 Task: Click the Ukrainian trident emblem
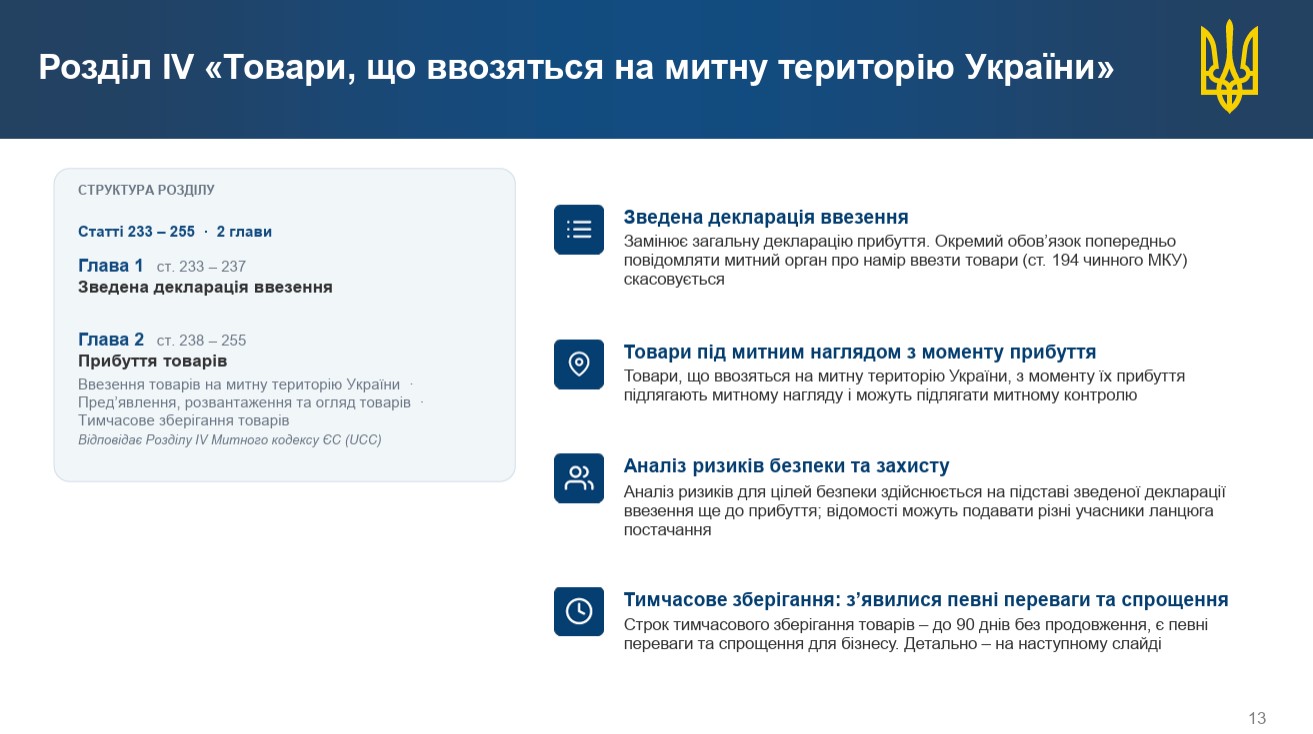(x=1230, y=66)
